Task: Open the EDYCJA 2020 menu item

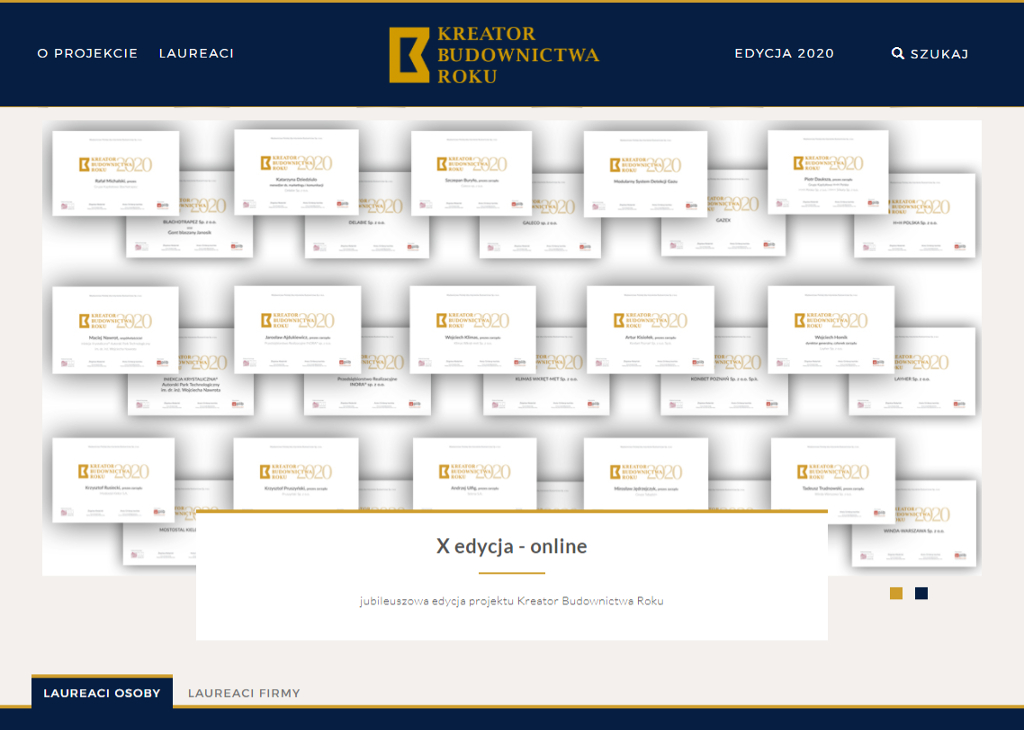Action: [x=784, y=54]
